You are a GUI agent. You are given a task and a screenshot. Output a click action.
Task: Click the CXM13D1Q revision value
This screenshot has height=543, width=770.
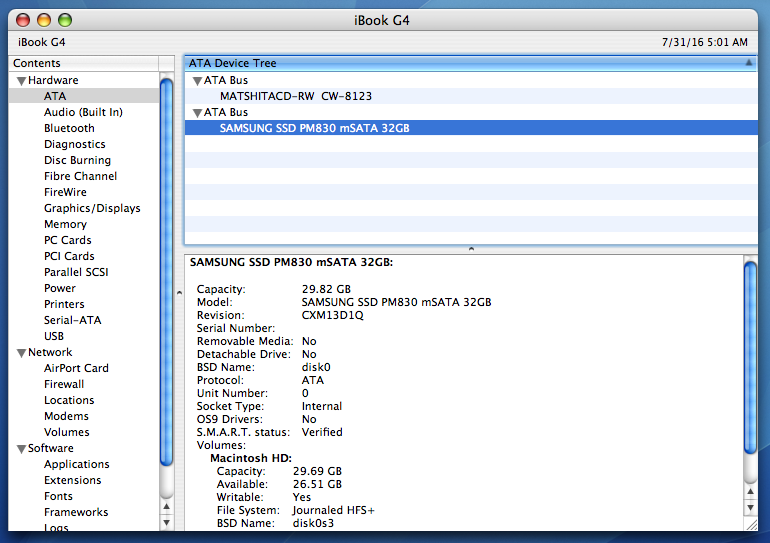(x=332, y=315)
